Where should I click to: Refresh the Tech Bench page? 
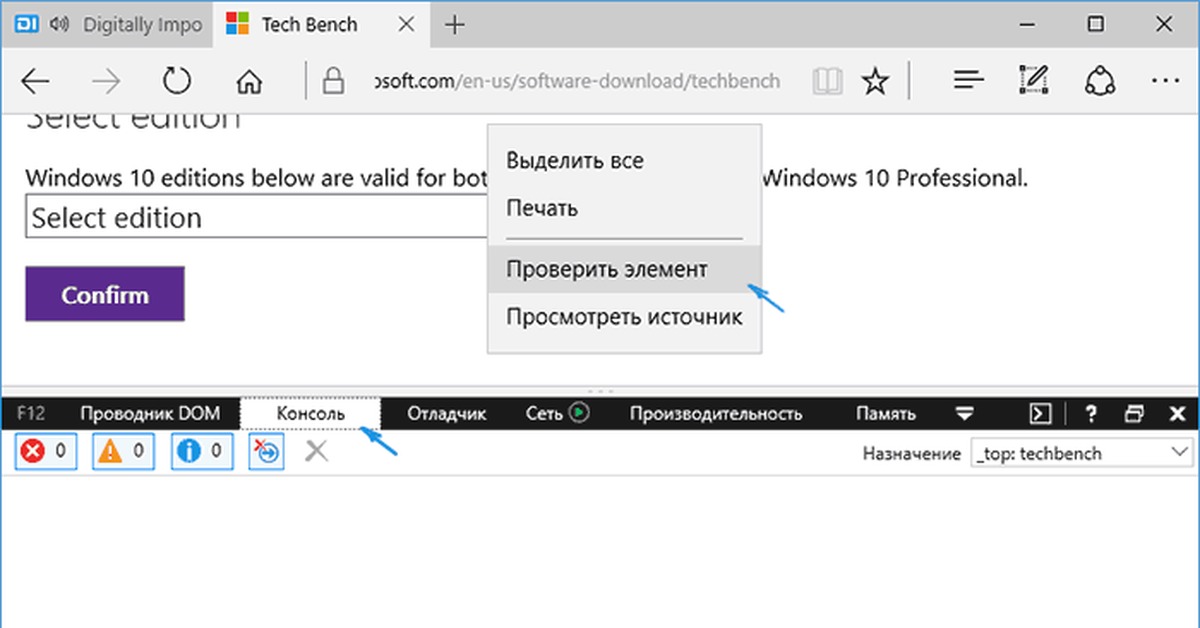click(177, 81)
